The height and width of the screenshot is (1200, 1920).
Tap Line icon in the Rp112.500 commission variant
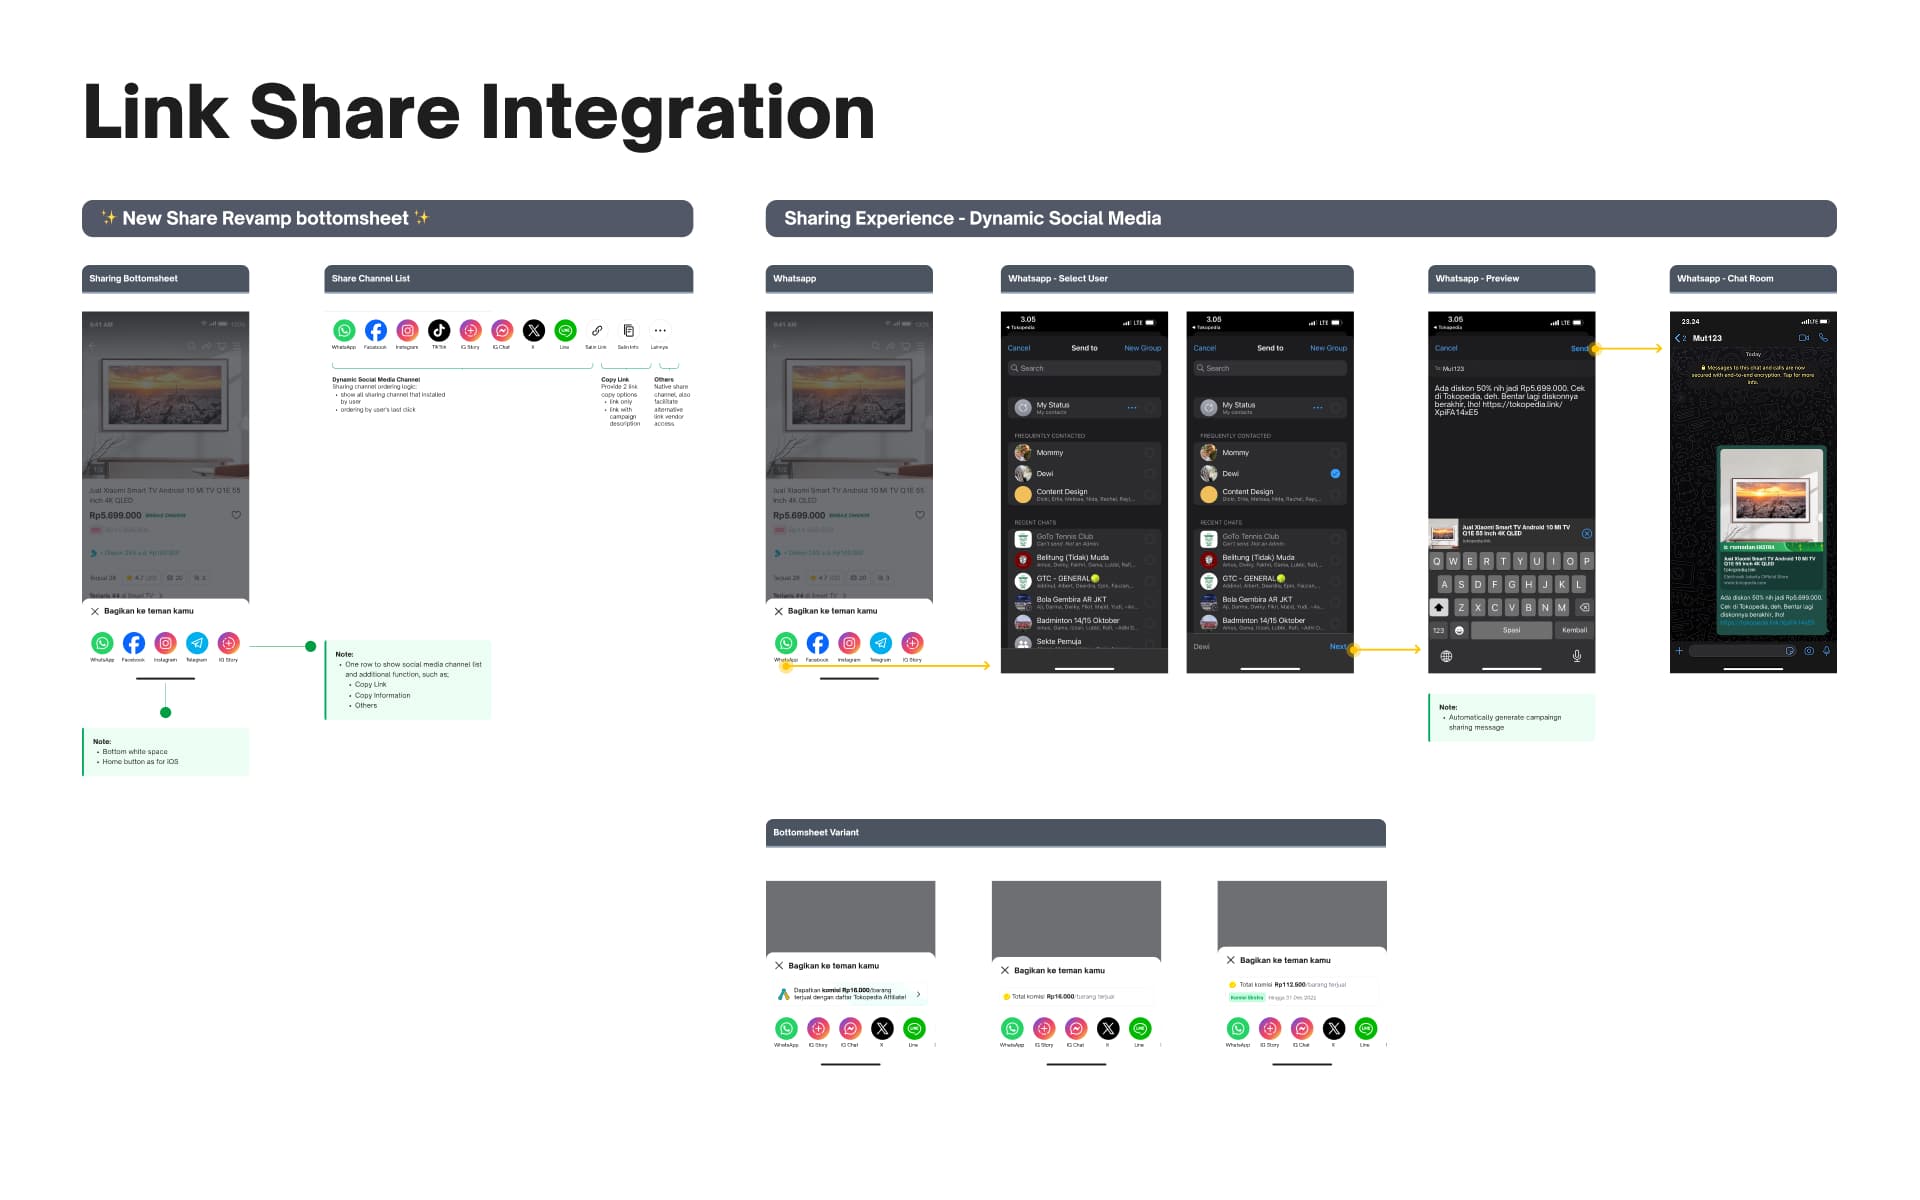point(1366,1029)
